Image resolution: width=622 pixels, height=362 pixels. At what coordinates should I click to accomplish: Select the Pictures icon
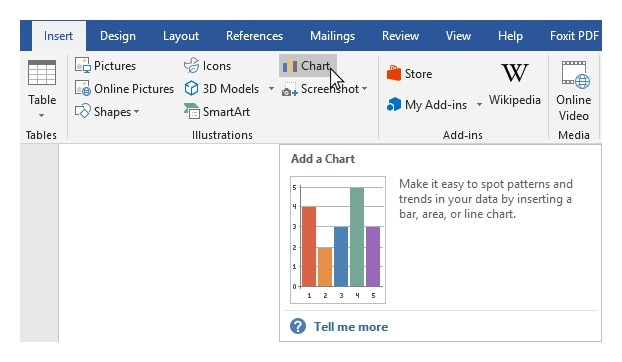tap(83, 65)
